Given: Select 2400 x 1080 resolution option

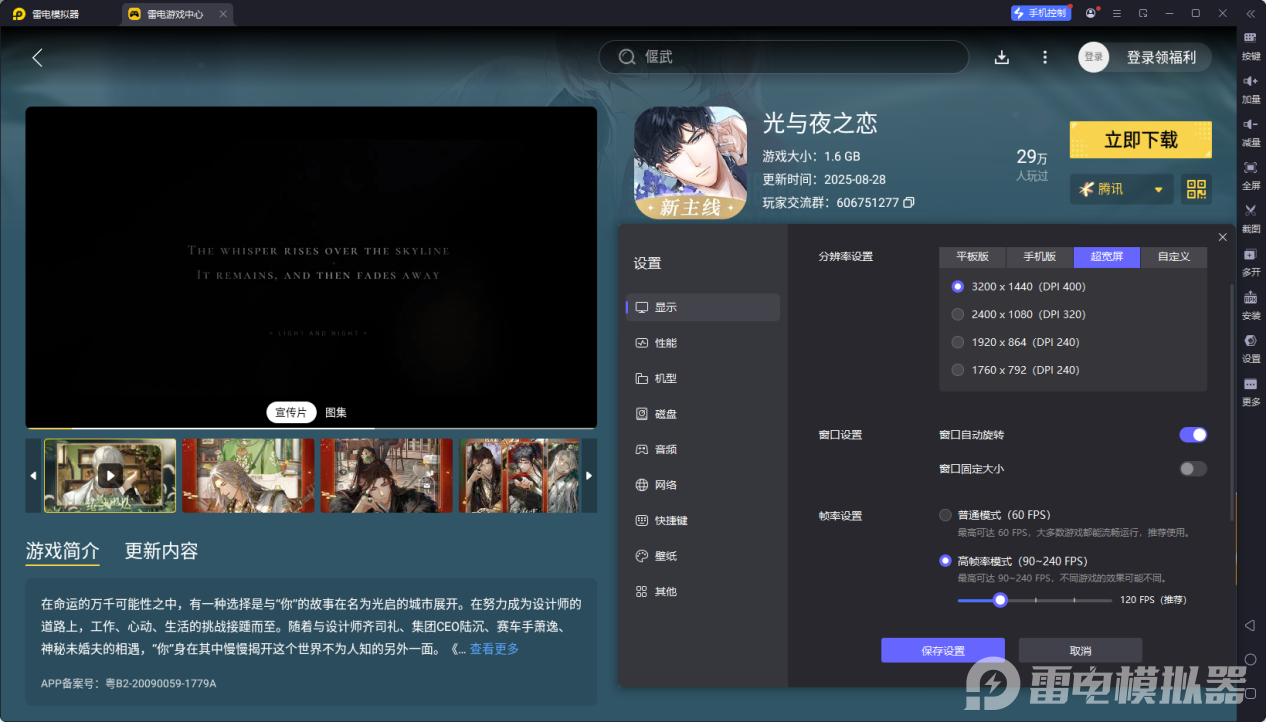Looking at the screenshot, I should 958,314.
